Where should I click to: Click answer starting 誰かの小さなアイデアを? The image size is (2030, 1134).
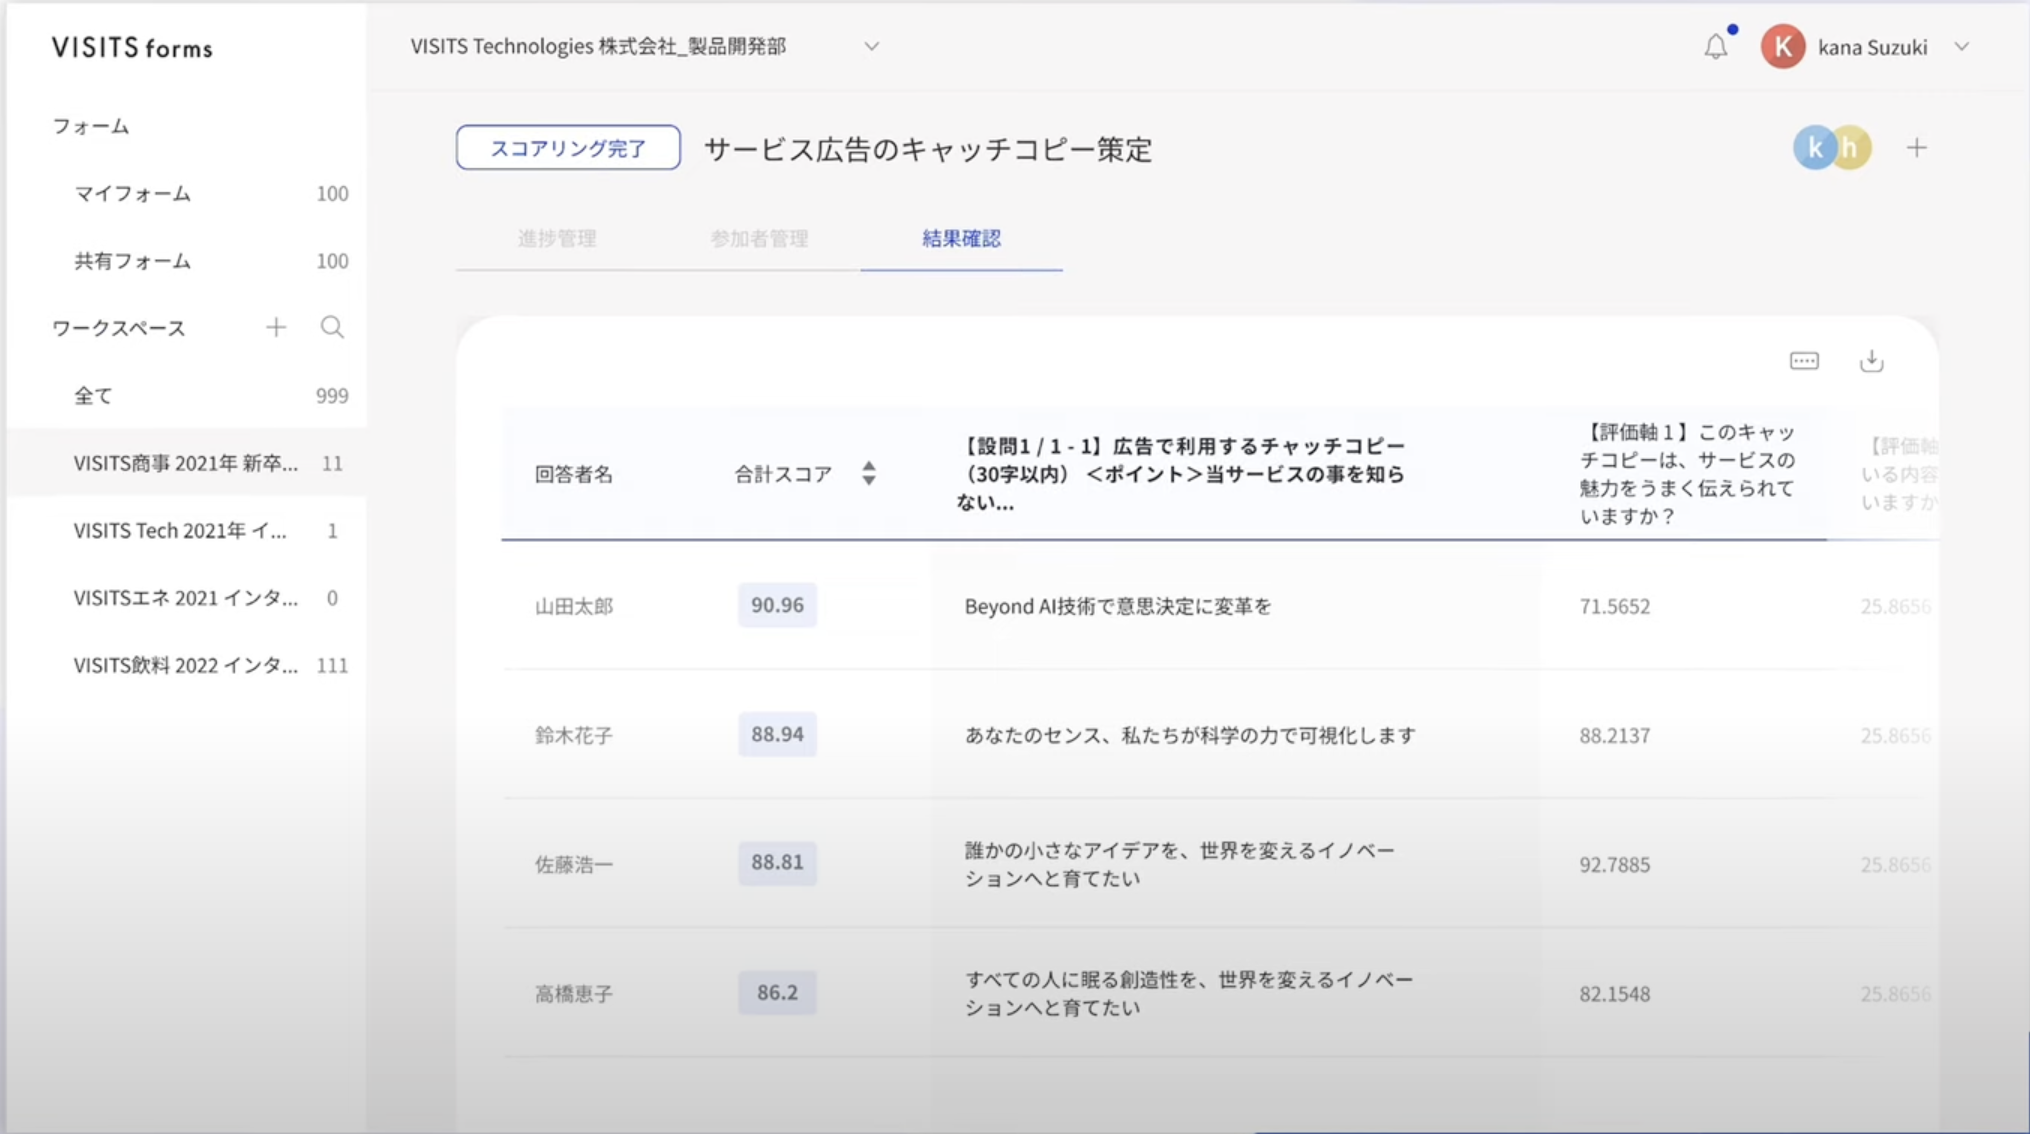pyautogui.click(x=1179, y=864)
